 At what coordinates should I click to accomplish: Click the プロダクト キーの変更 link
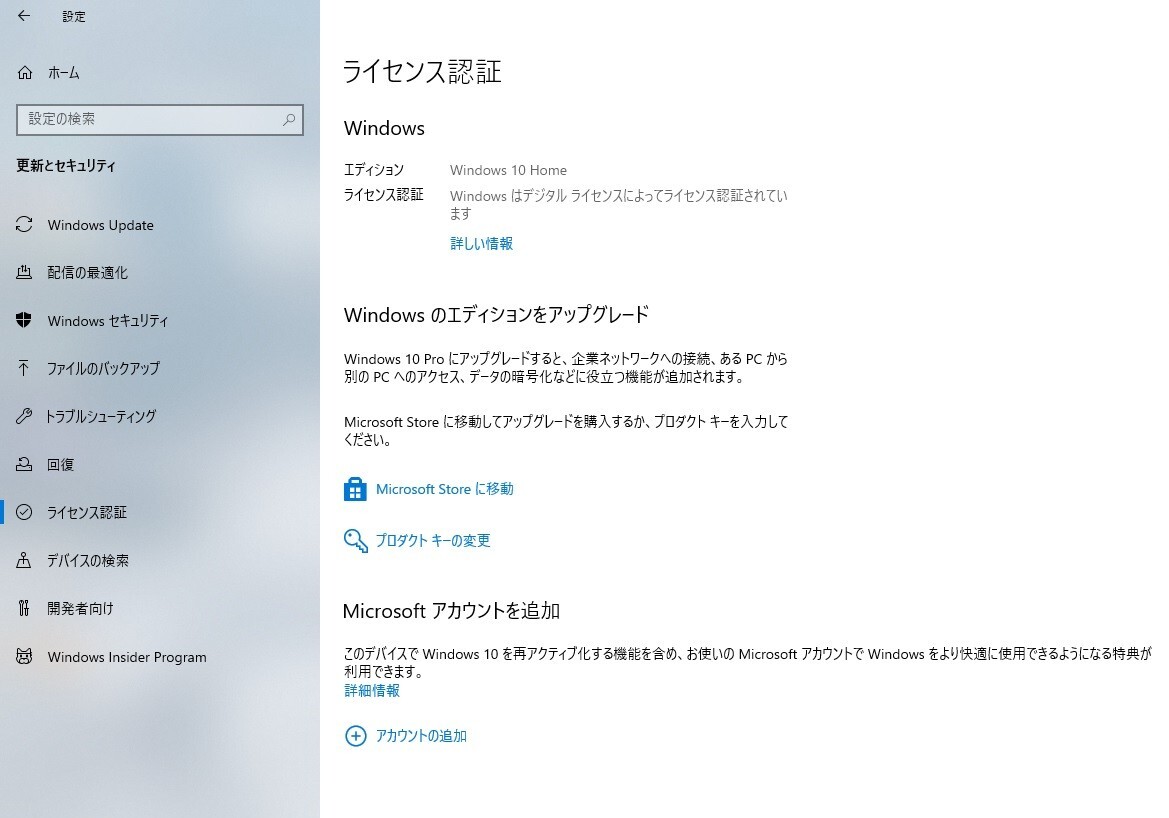(433, 541)
